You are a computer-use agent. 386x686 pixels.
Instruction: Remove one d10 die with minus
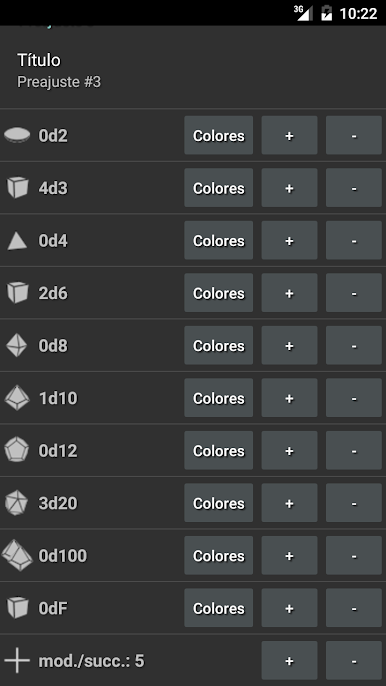coord(354,398)
